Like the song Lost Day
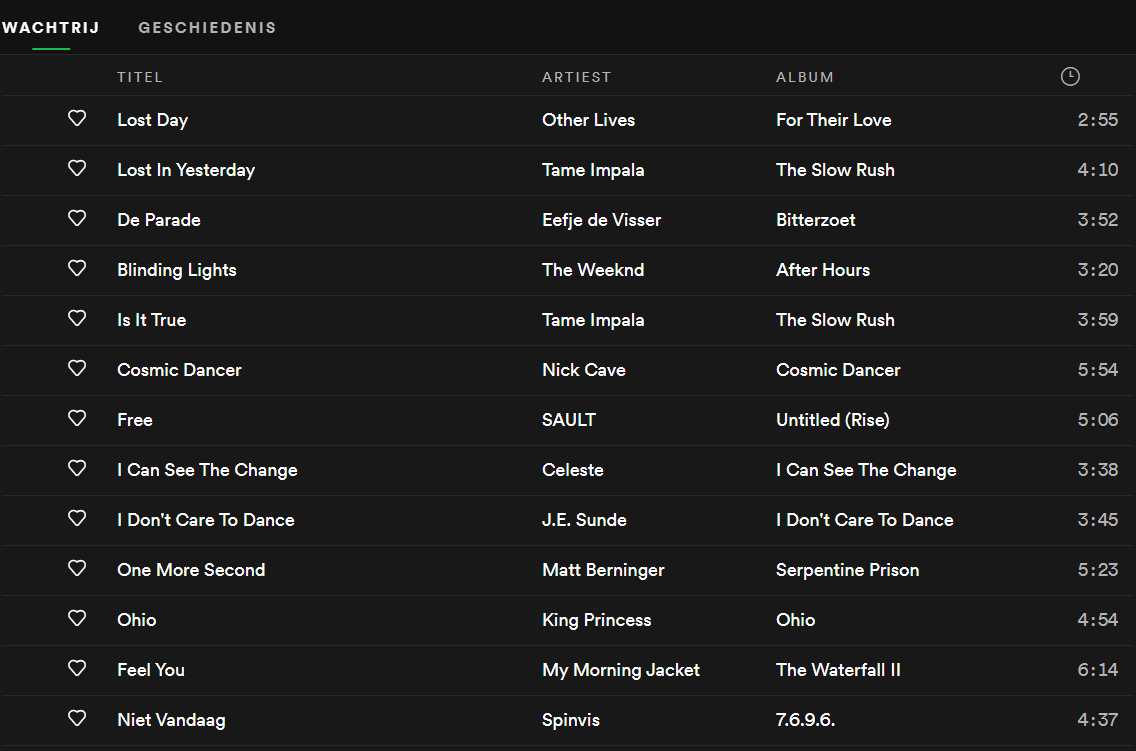Viewport: 1136px width, 751px height. (x=77, y=118)
